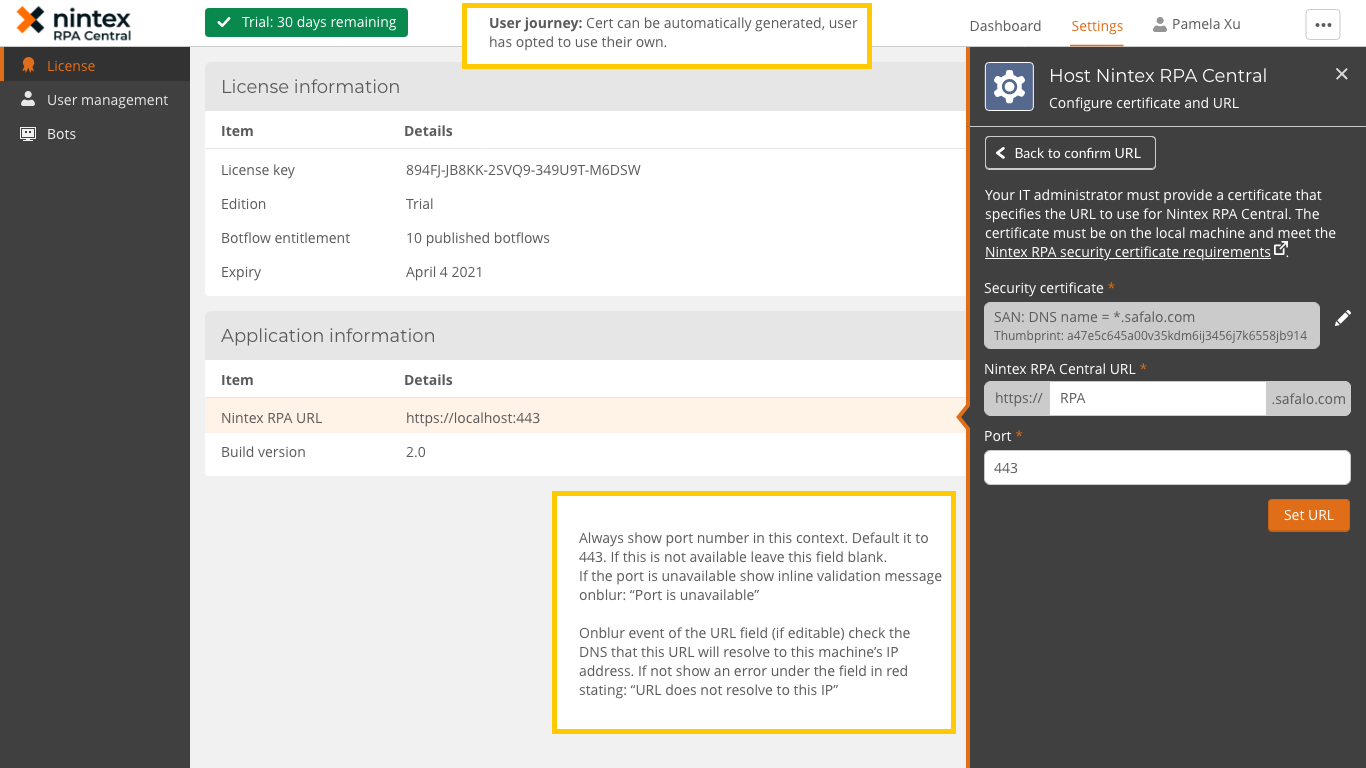This screenshot has height=768, width=1366.
Task: Open Bots in sidebar
Action: coord(95,134)
